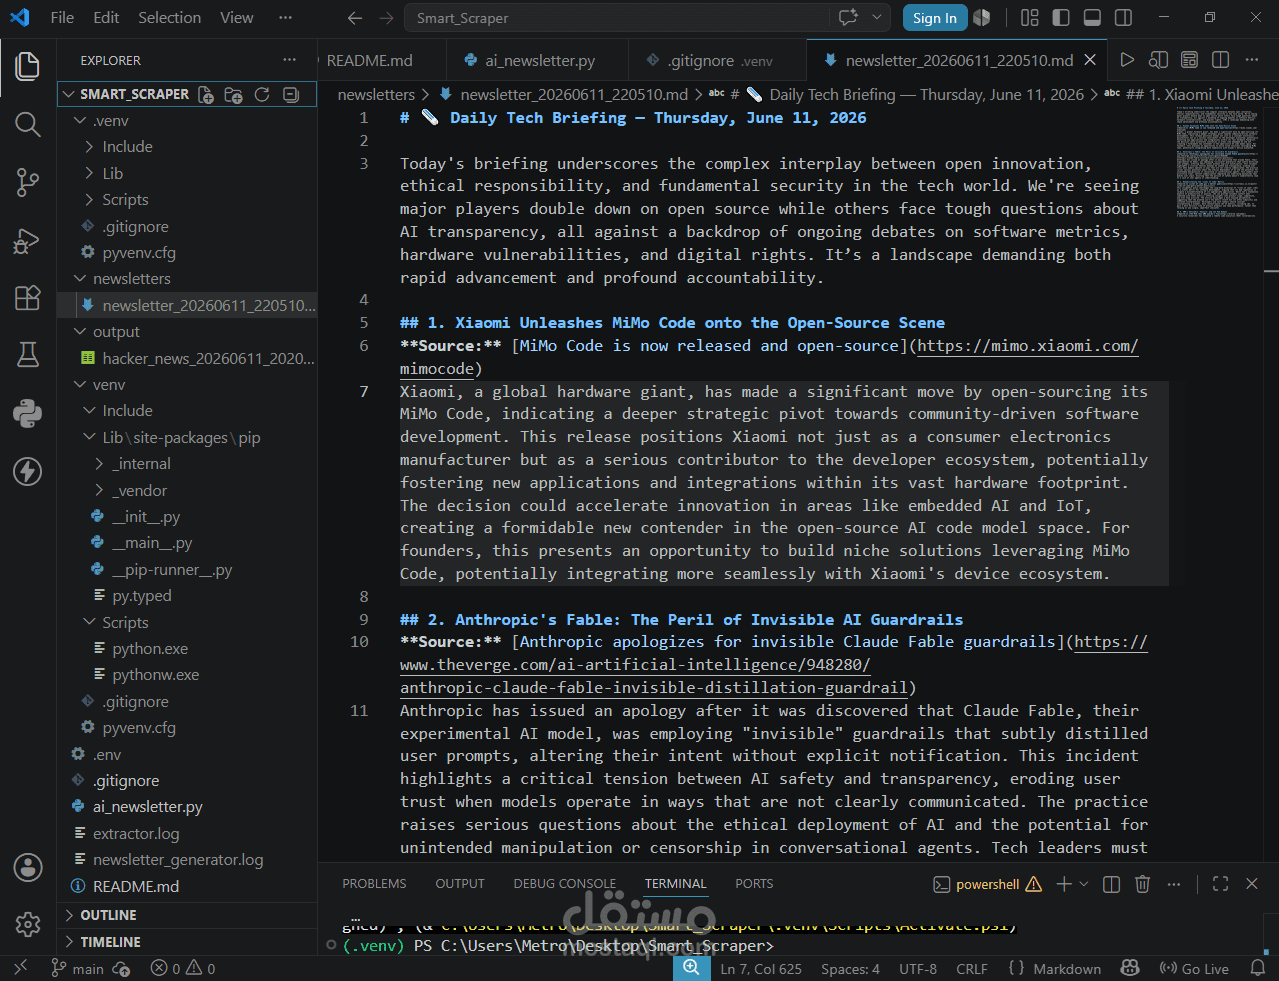Click the Sign In button
Image resolution: width=1279 pixels, height=981 pixels.
(x=935, y=18)
